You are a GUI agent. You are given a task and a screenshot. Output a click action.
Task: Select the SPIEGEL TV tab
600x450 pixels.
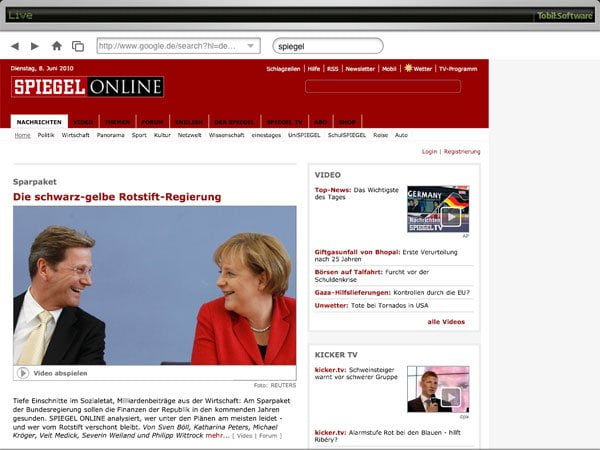tap(285, 122)
